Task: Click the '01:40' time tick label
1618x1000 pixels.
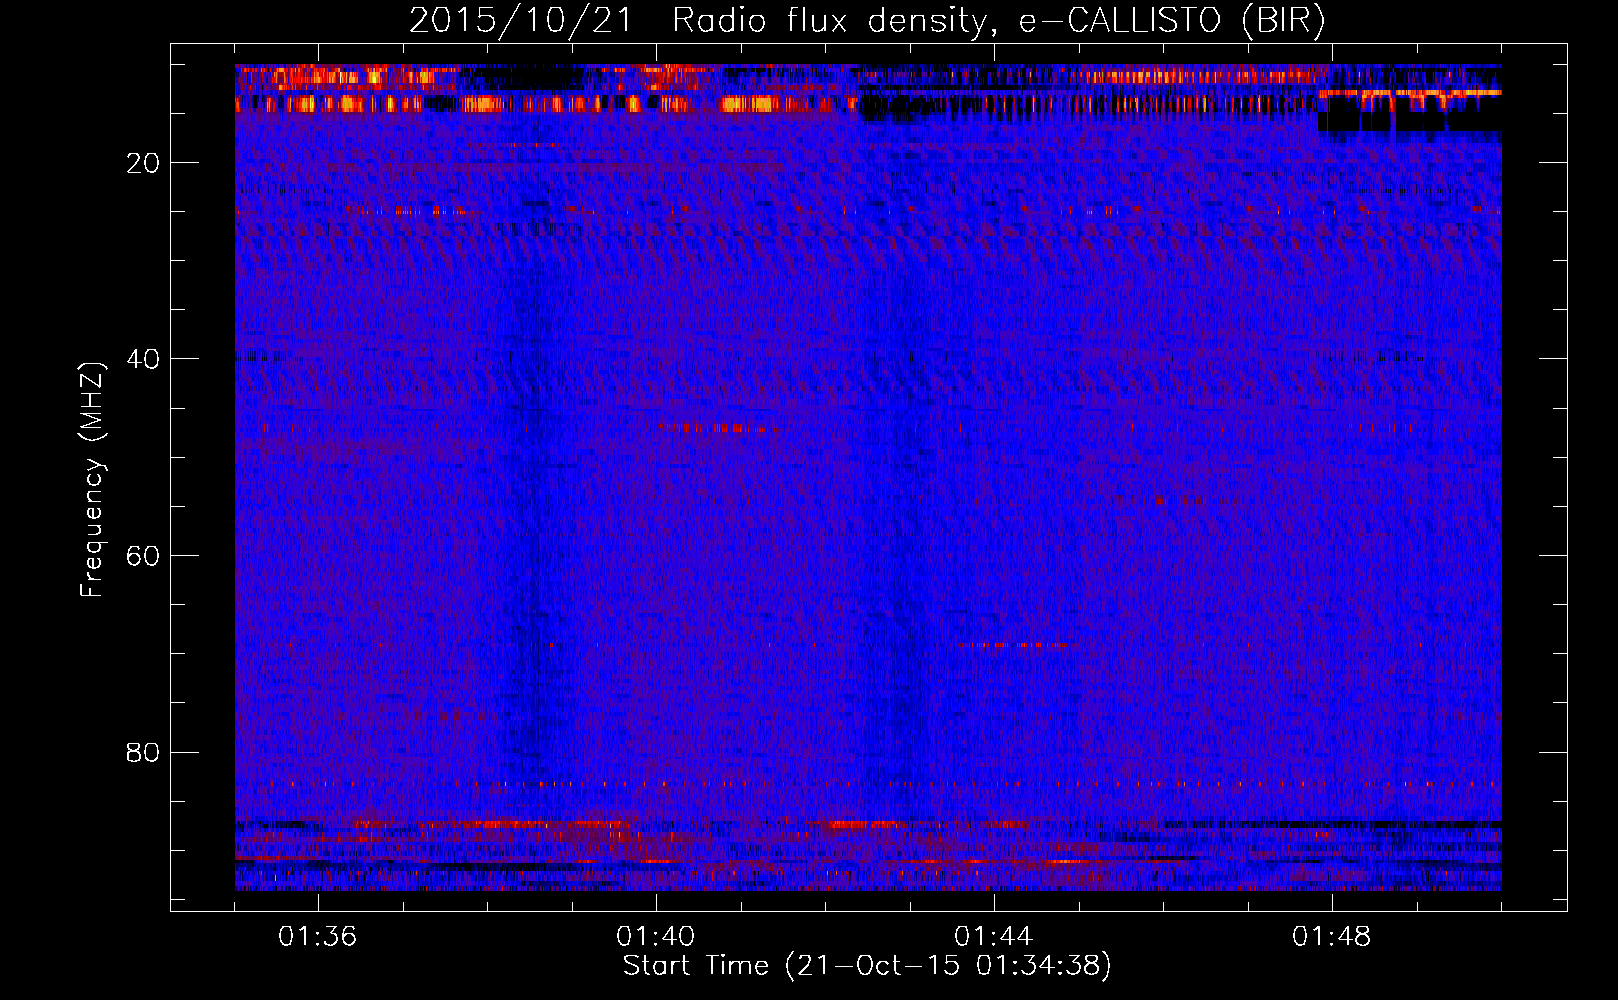Action: 655,937
